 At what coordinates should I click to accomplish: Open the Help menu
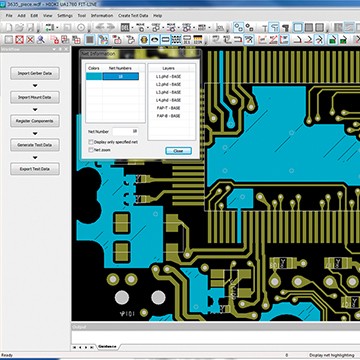(x=157, y=16)
